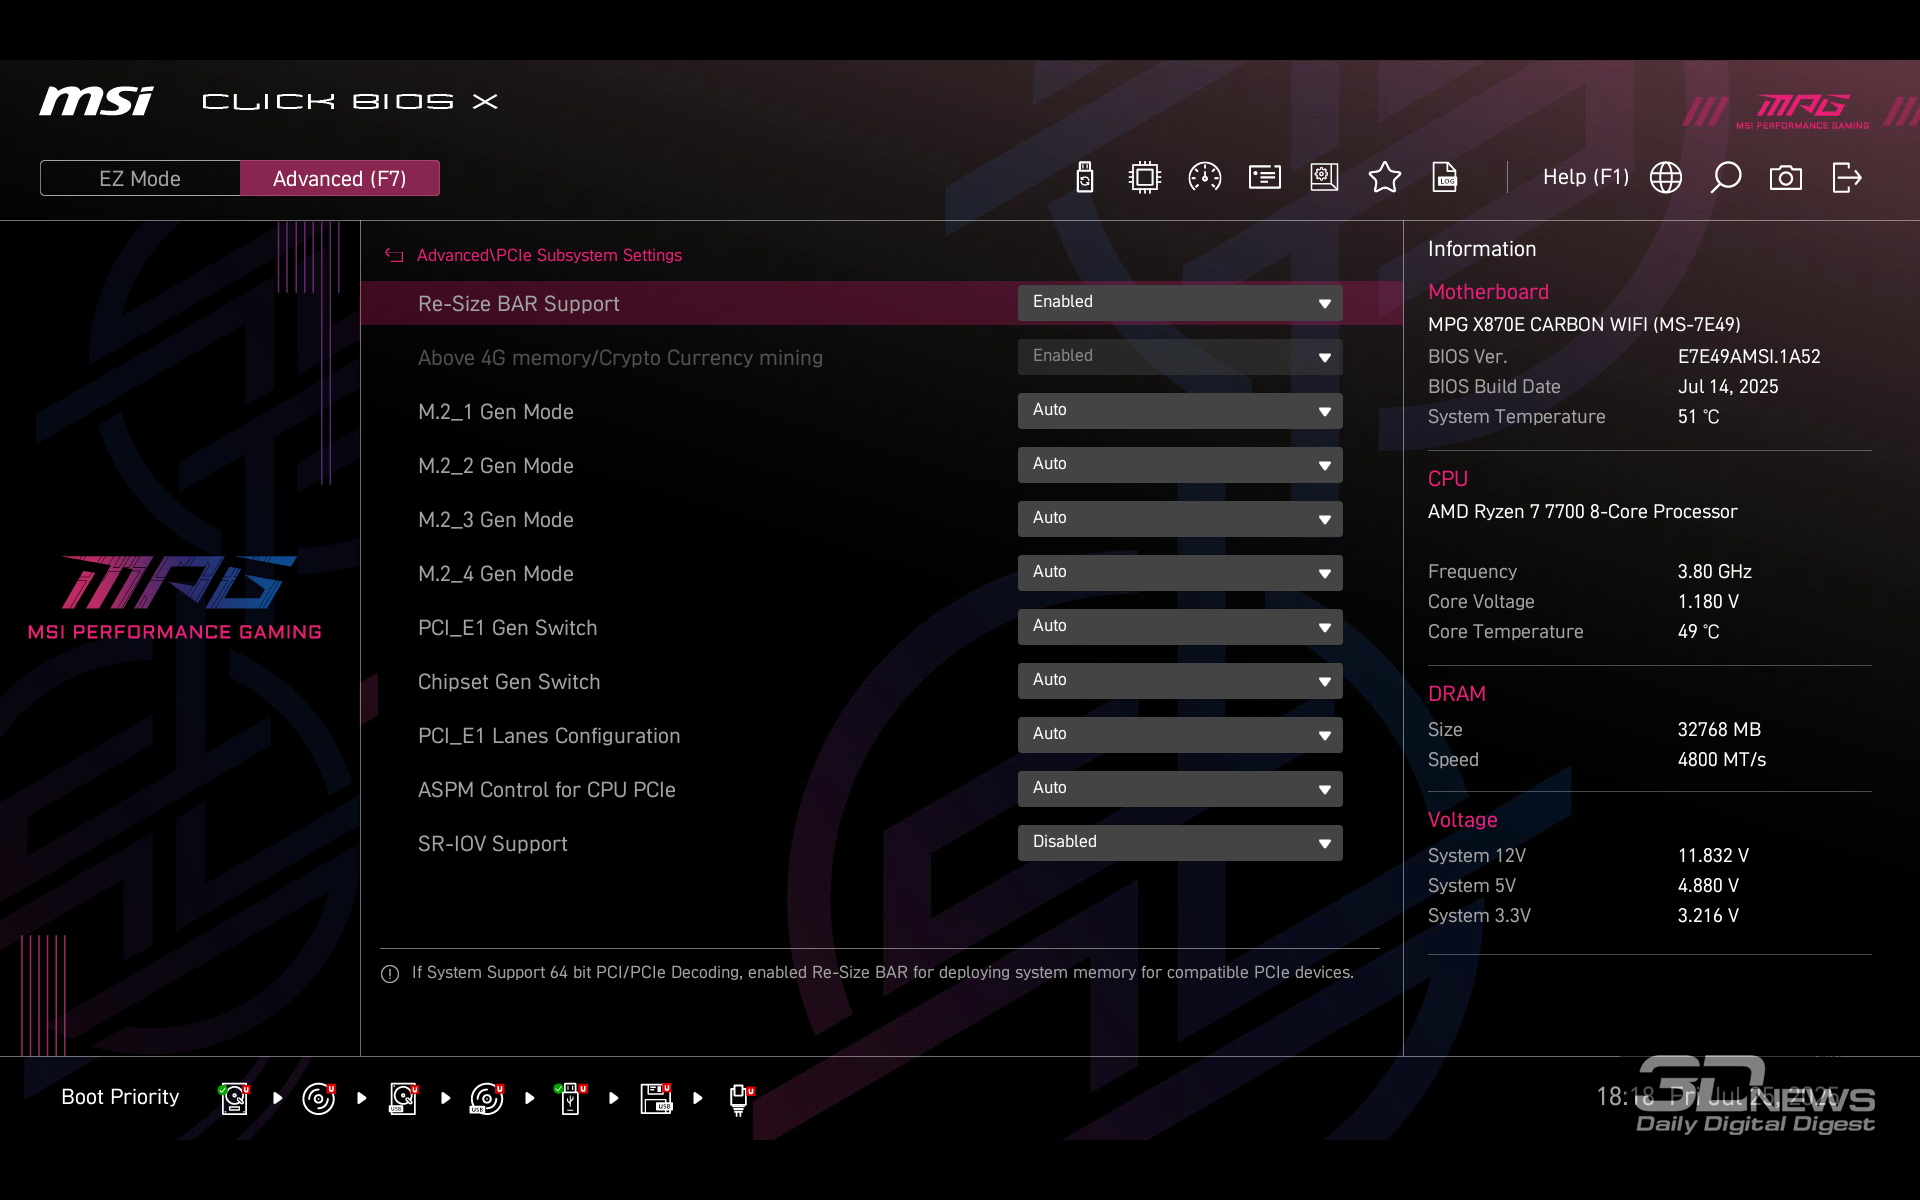The image size is (1920, 1200).
Task: Click the CPU heading in the Information panel
Action: (1447, 479)
